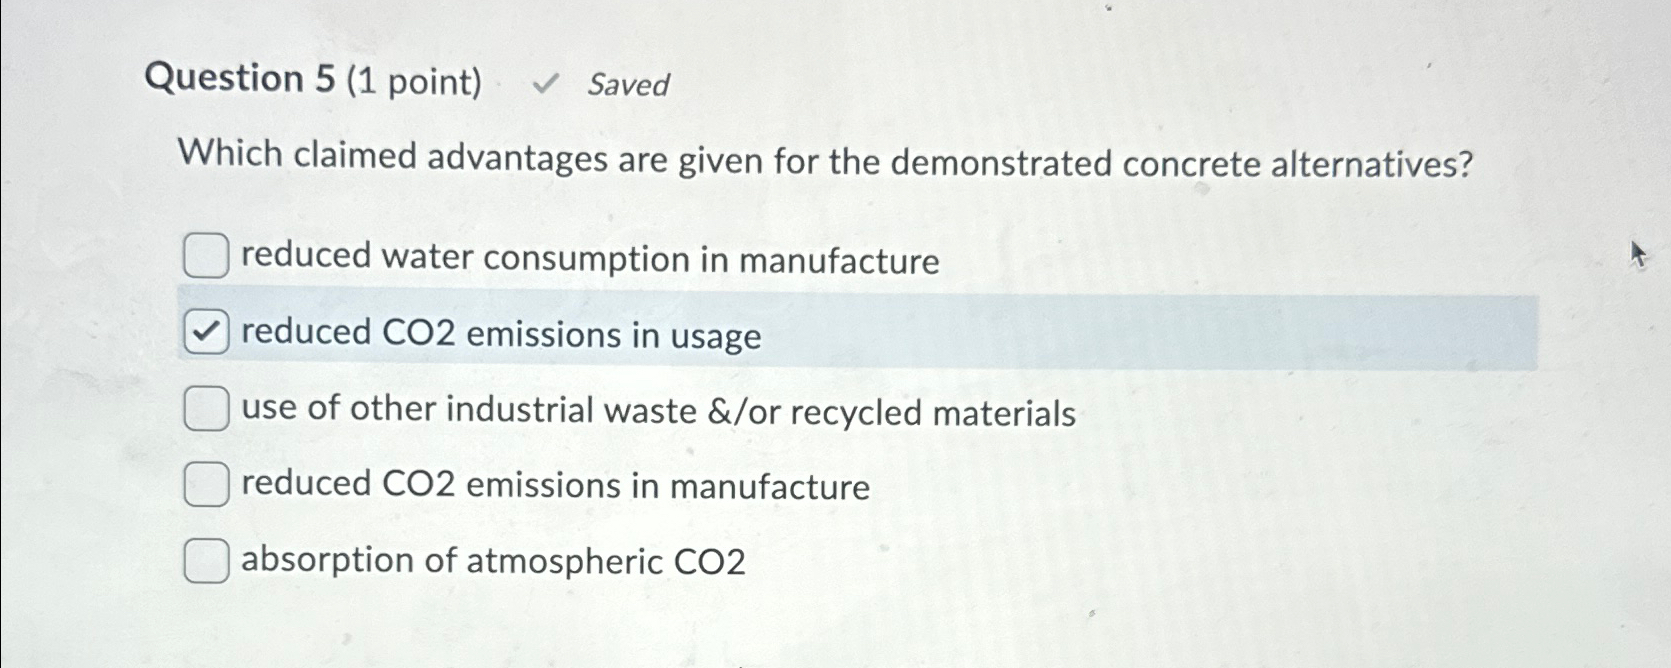This screenshot has height=668, width=1671.
Task: Click the Question 5 heading text
Action: (245, 80)
